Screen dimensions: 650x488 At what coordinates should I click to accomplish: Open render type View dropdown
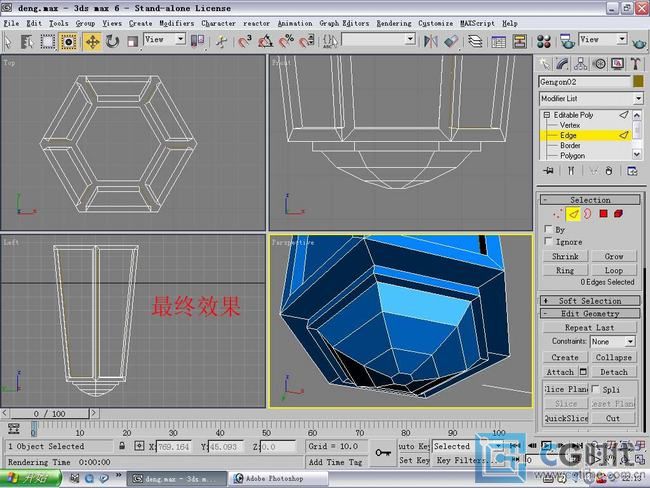coord(602,40)
